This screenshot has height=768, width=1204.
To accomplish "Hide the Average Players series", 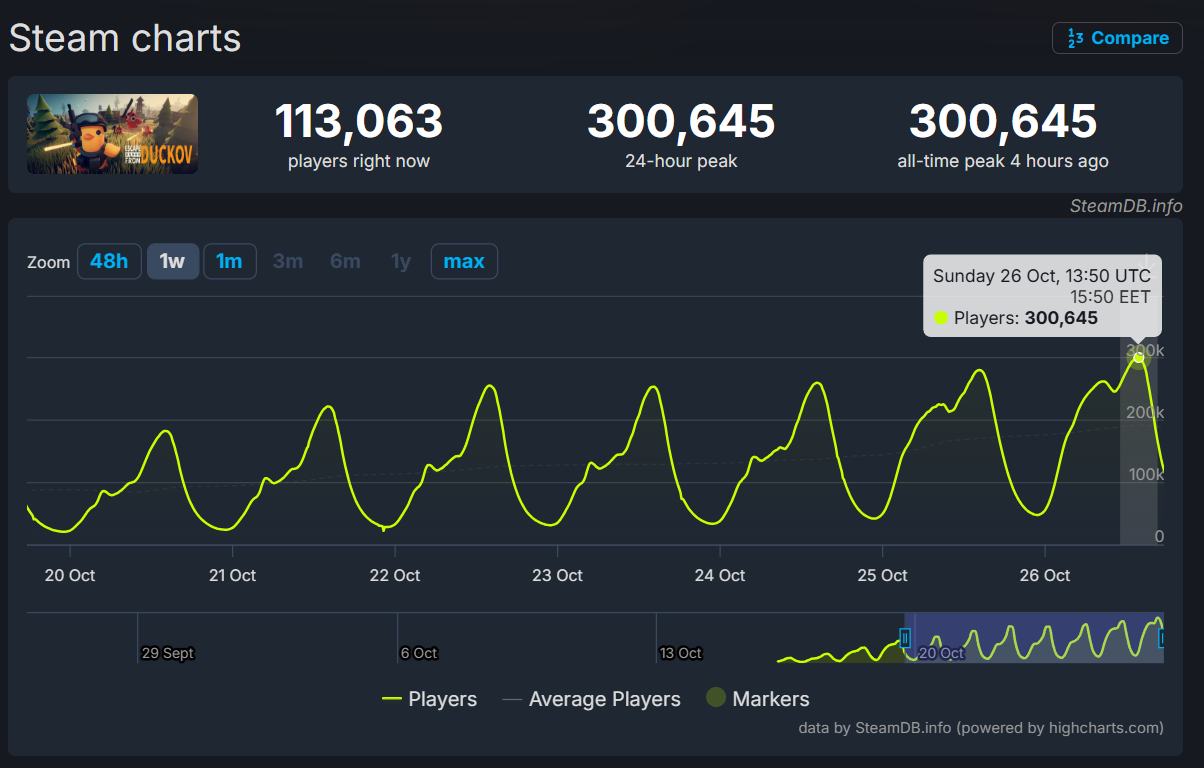I will [592, 699].
